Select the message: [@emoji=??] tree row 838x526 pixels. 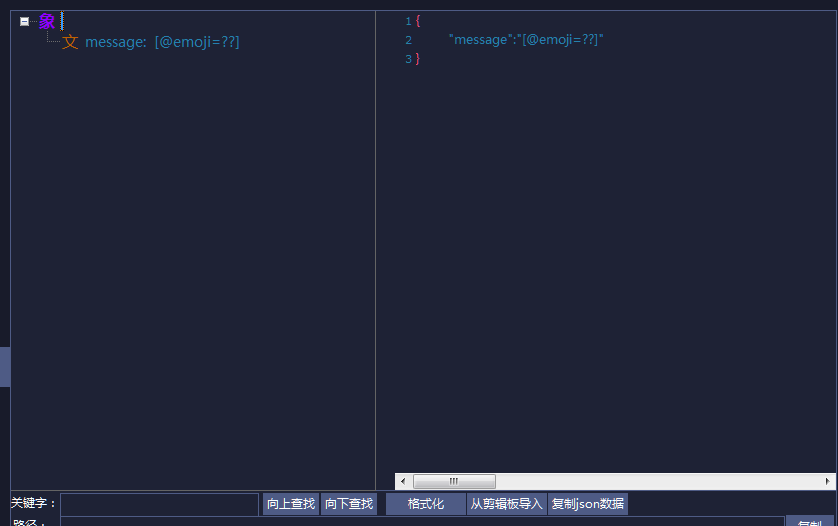162,42
